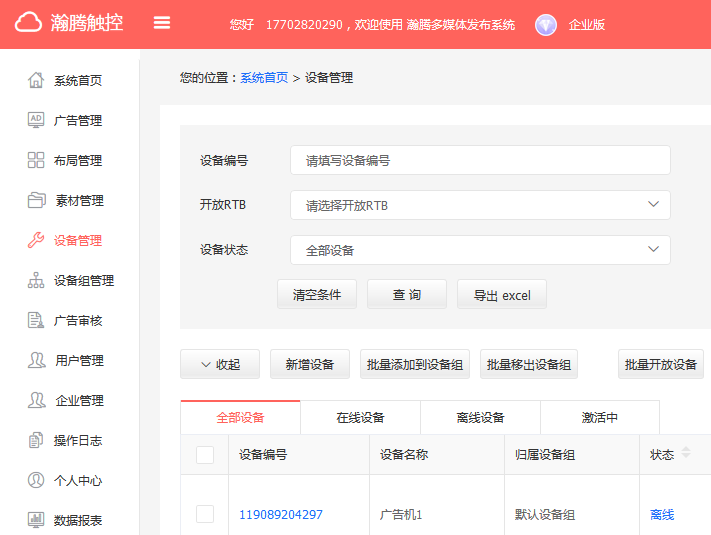The height and width of the screenshot is (535, 711).
Task: Open the 设备状态 dropdown showing 全部设备
Action: [480, 250]
